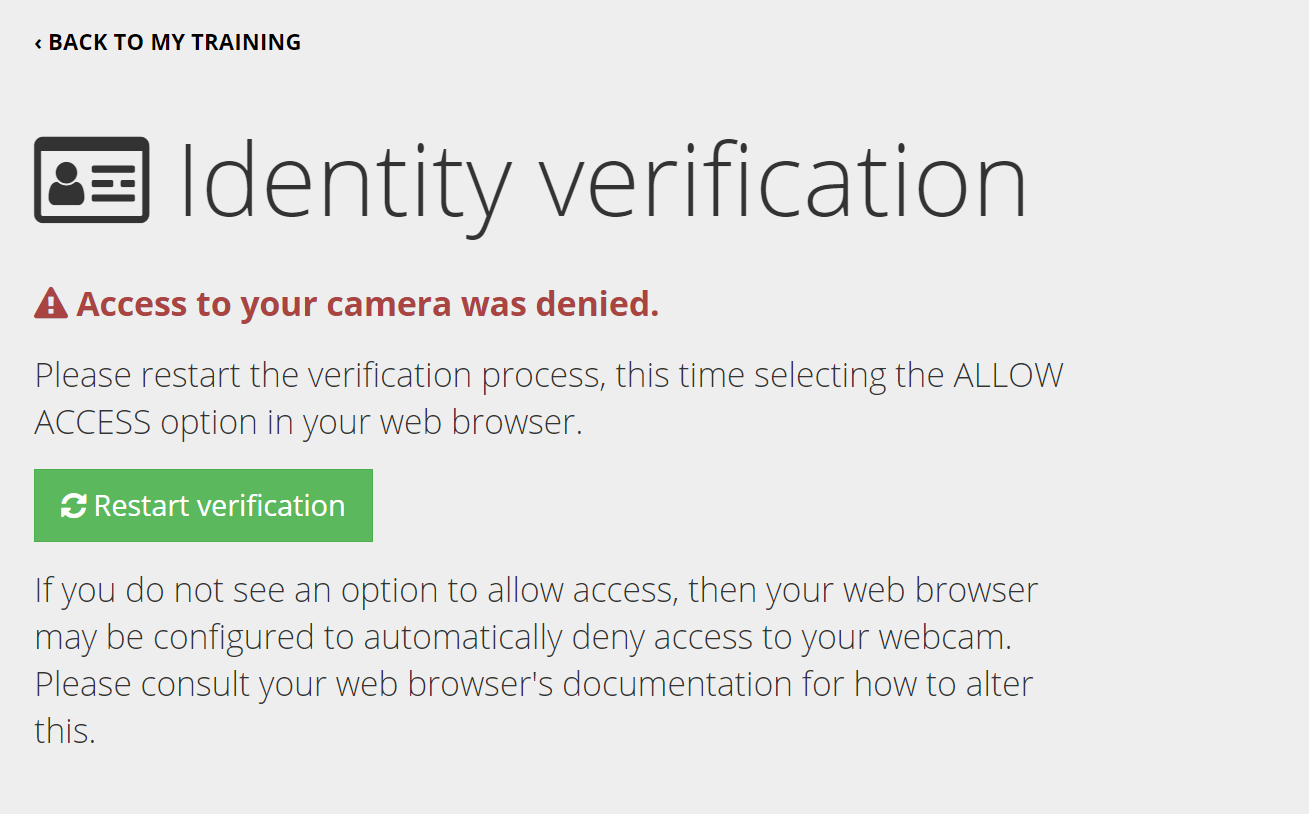Click the word 'verification' in the title
This screenshot has height=814, width=1309.
coord(783,182)
